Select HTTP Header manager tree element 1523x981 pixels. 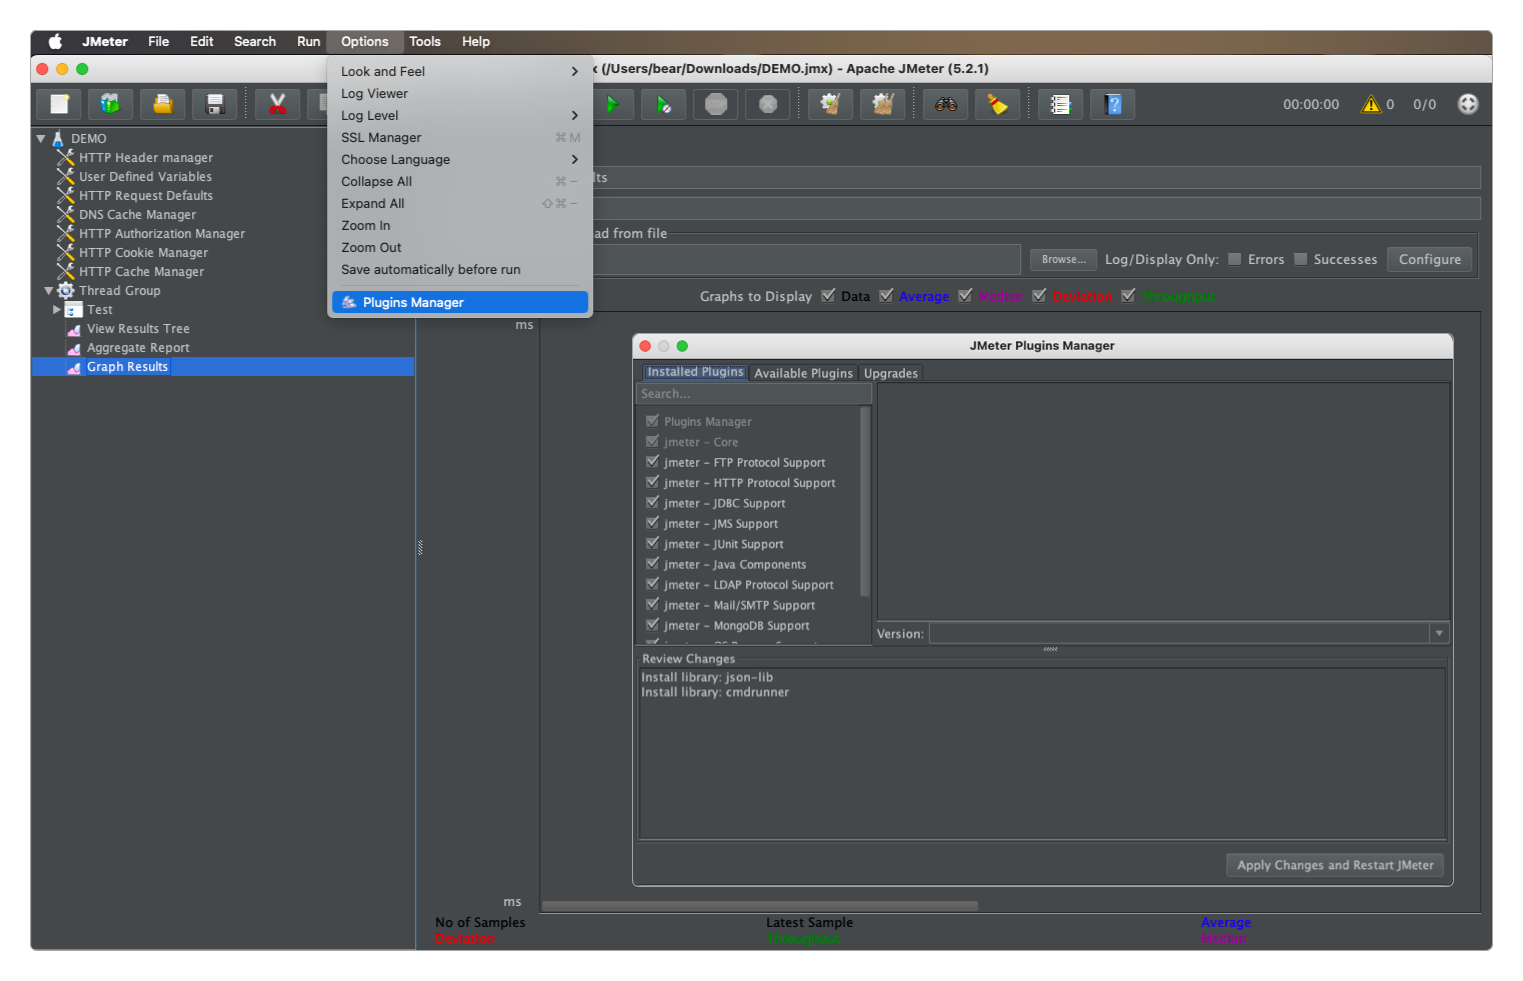146,157
